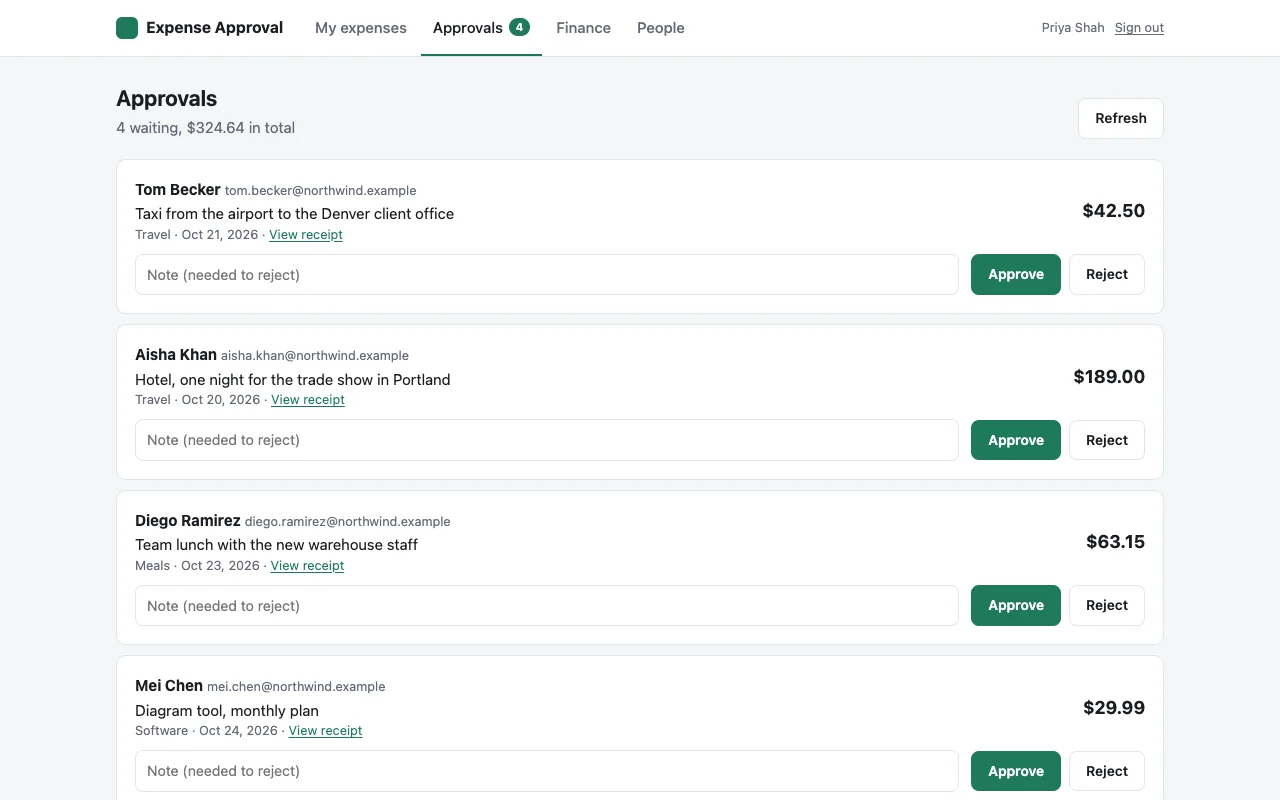Image resolution: width=1280 pixels, height=800 pixels.
Task: Click the note field for Aisha Khan
Action: pos(547,440)
